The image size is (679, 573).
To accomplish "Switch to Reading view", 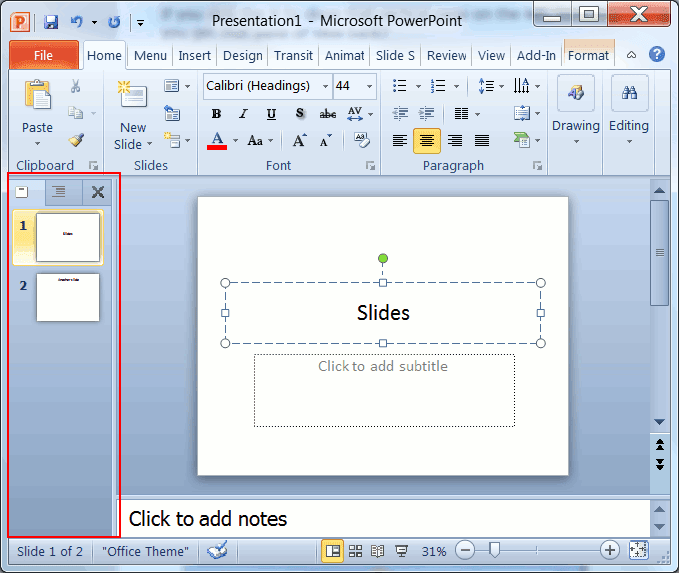I will [378, 551].
